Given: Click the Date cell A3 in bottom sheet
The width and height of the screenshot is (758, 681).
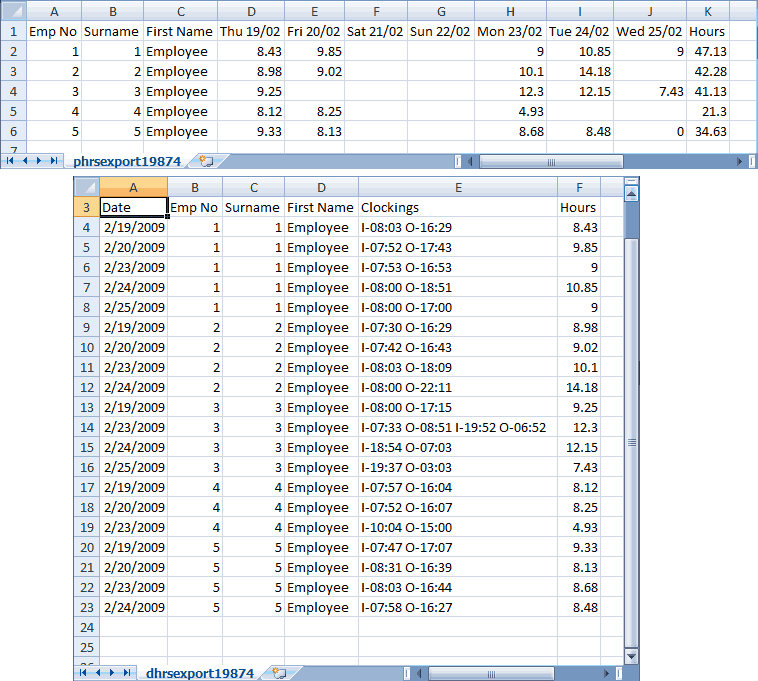Looking at the screenshot, I should click(133, 207).
